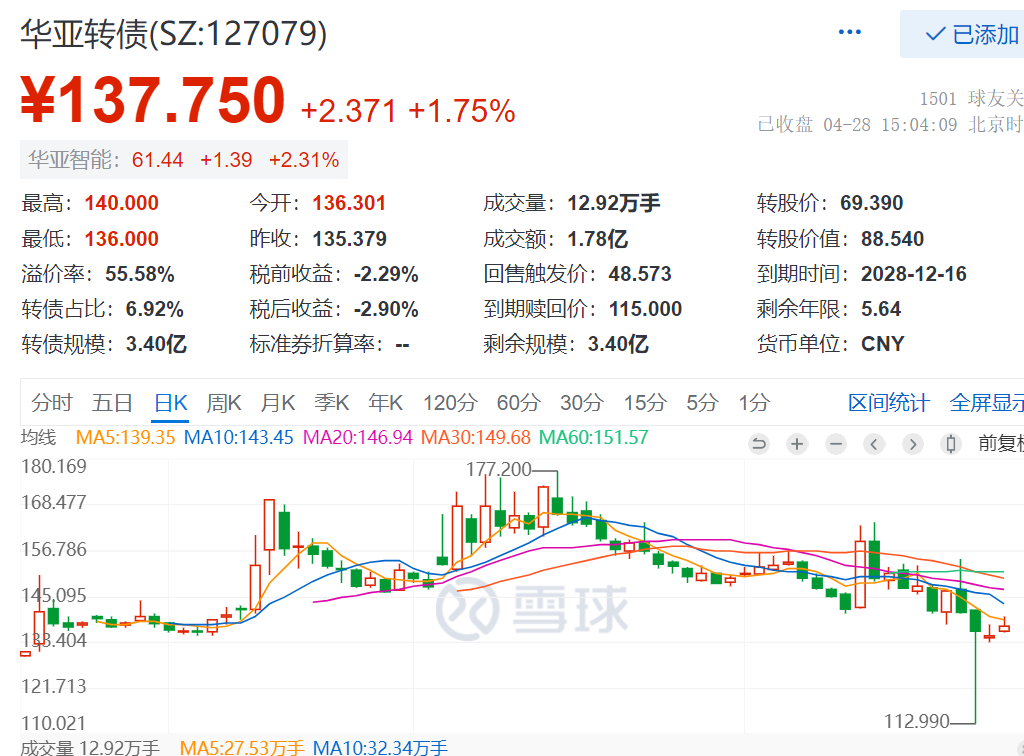
Task: Open the three-dot more options menu
Action: pyautogui.click(x=849, y=32)
